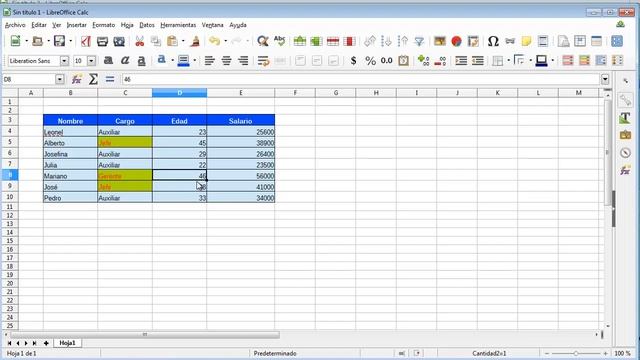This screenshot has height=360, width=640.
Task: Toggle Align Left
Action: 210,61
